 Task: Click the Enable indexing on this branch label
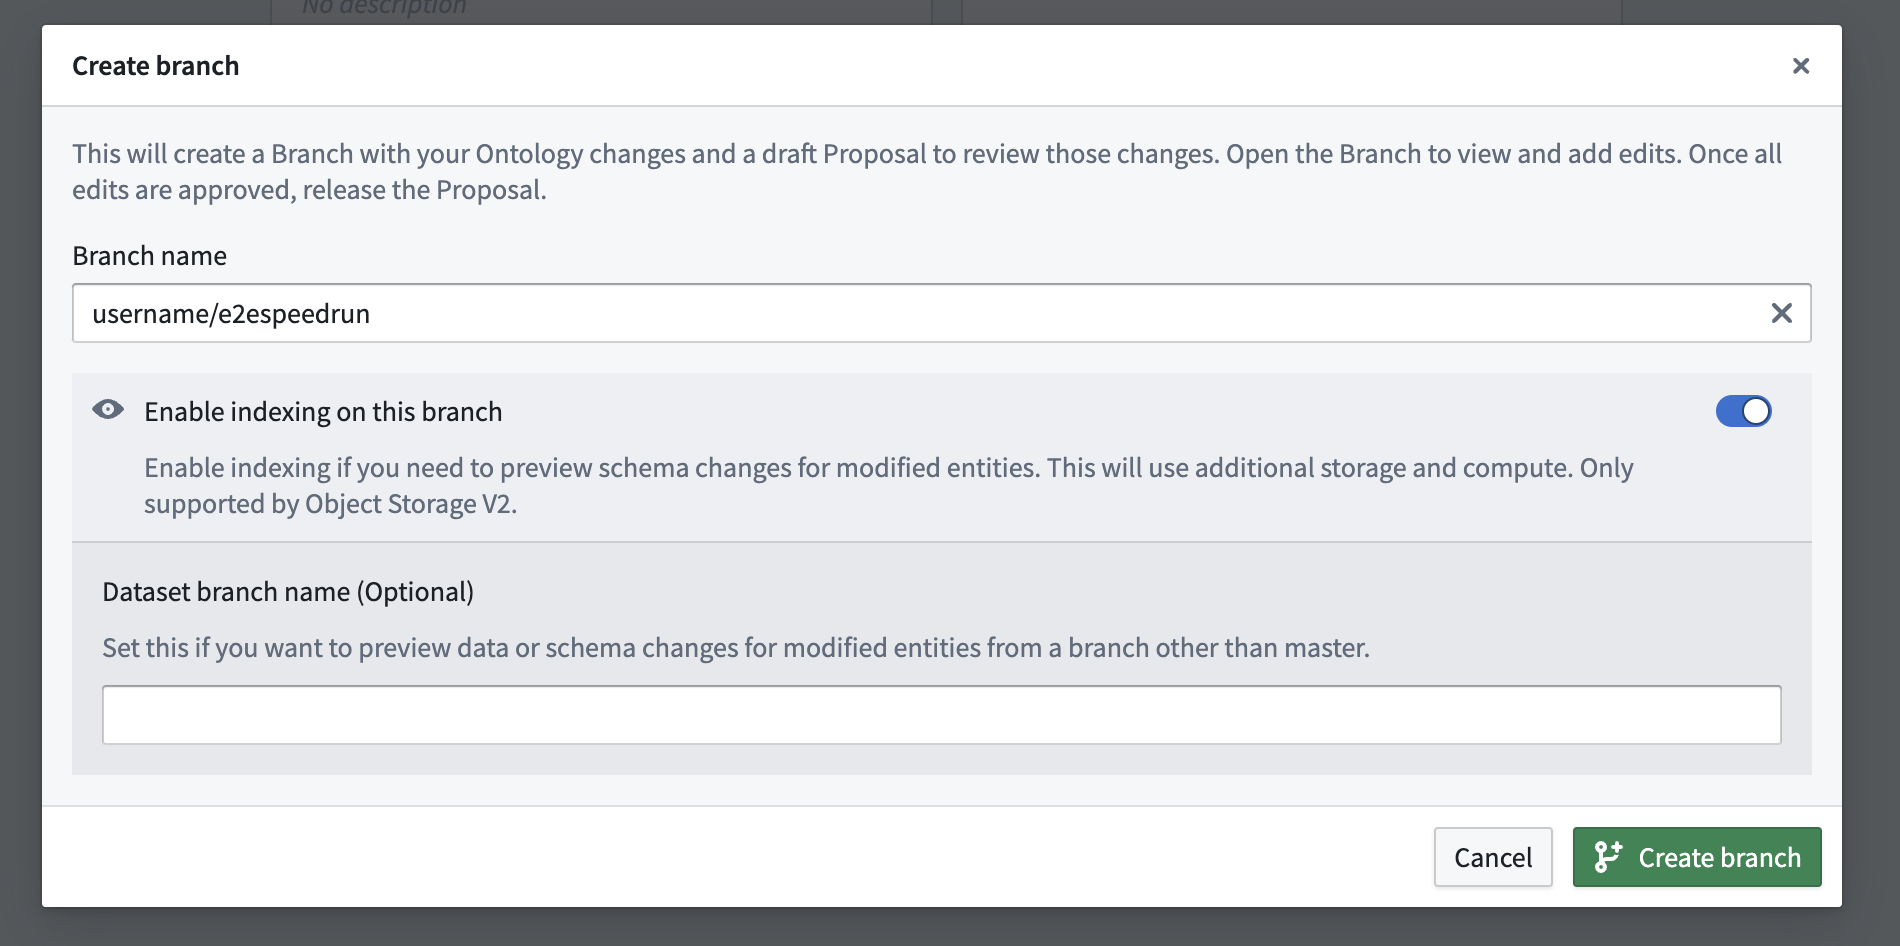pos(323,412)
